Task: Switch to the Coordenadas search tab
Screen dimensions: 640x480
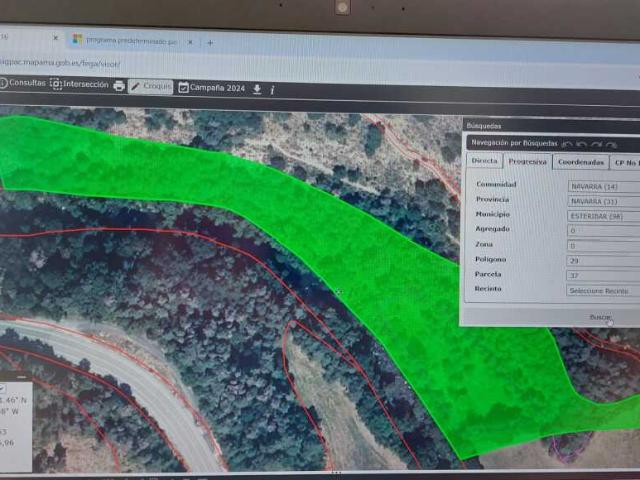Action: [x=581, y=162]
